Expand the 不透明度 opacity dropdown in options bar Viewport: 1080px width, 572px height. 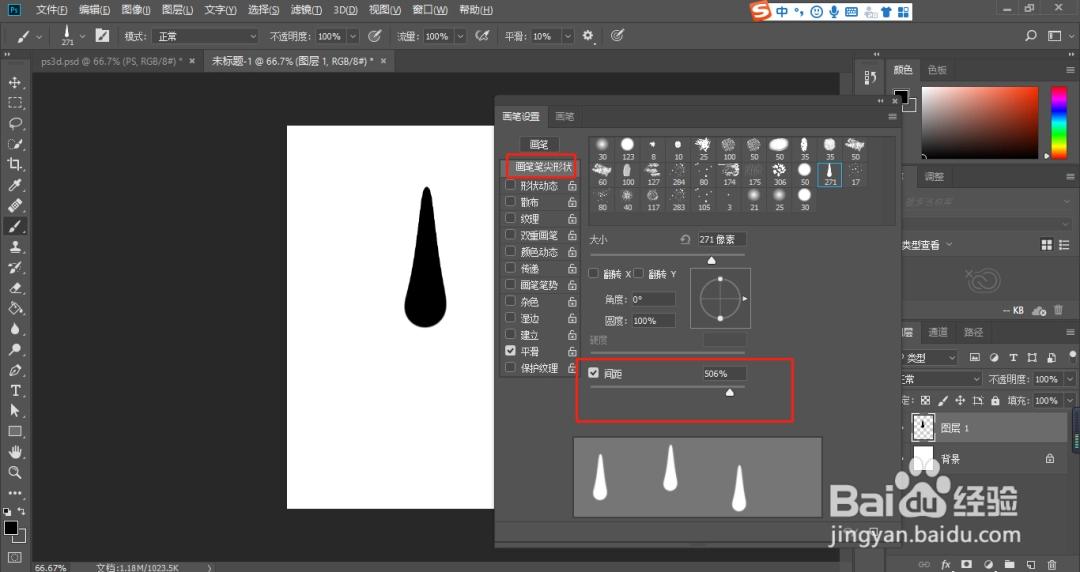coord(353,36)
